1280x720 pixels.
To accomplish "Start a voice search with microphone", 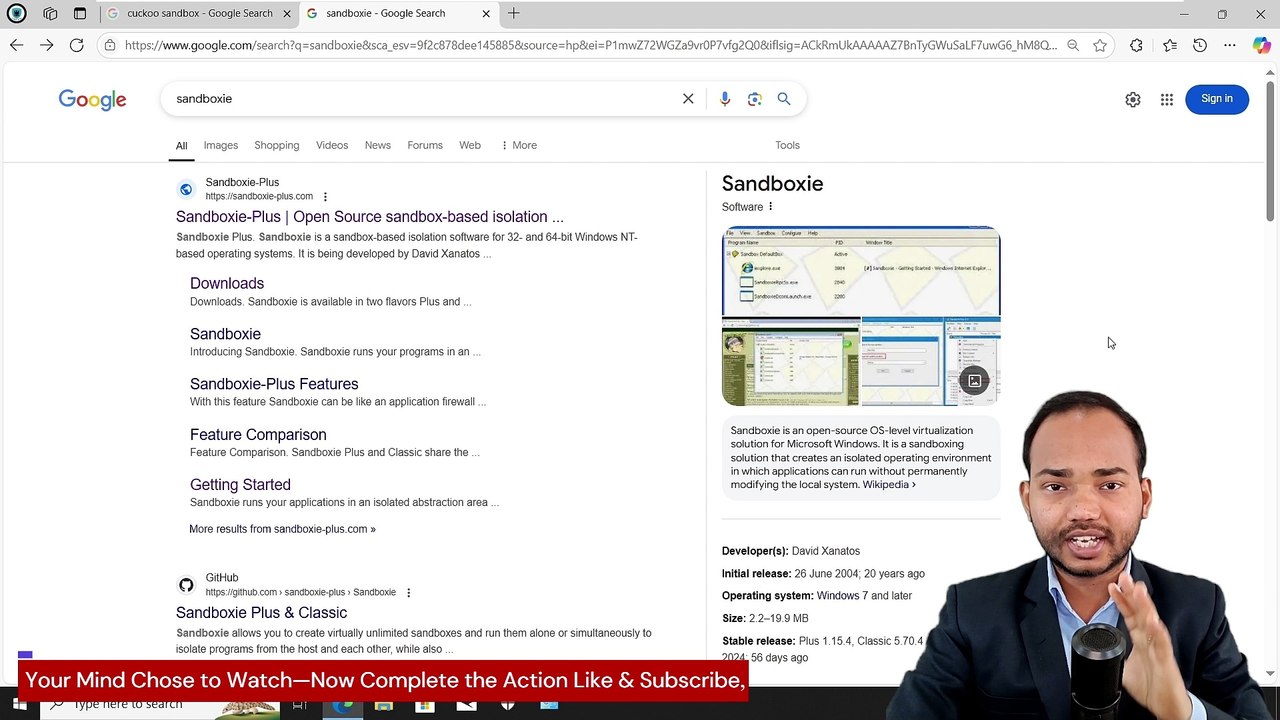I will click(x=725, y=99).
